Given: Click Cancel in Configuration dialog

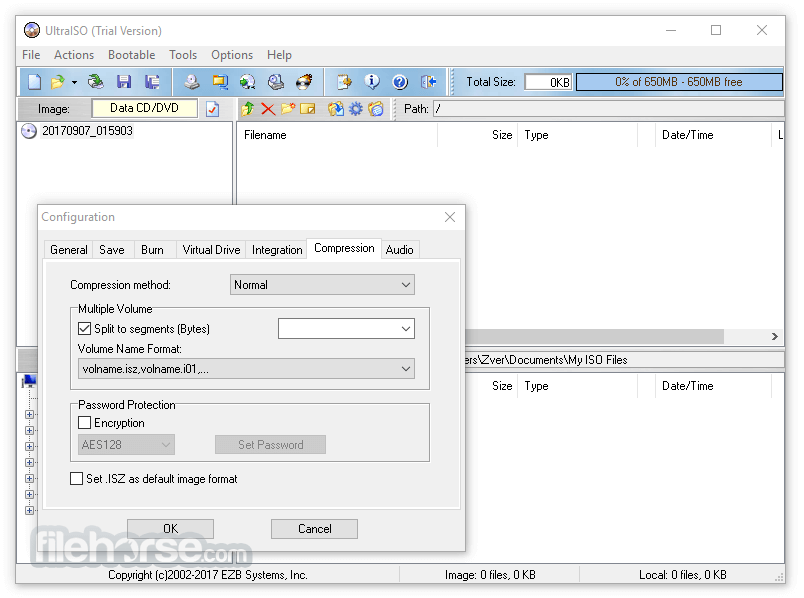Looking at the screenshot, I should pyautogui.click(x=314, y=529).
